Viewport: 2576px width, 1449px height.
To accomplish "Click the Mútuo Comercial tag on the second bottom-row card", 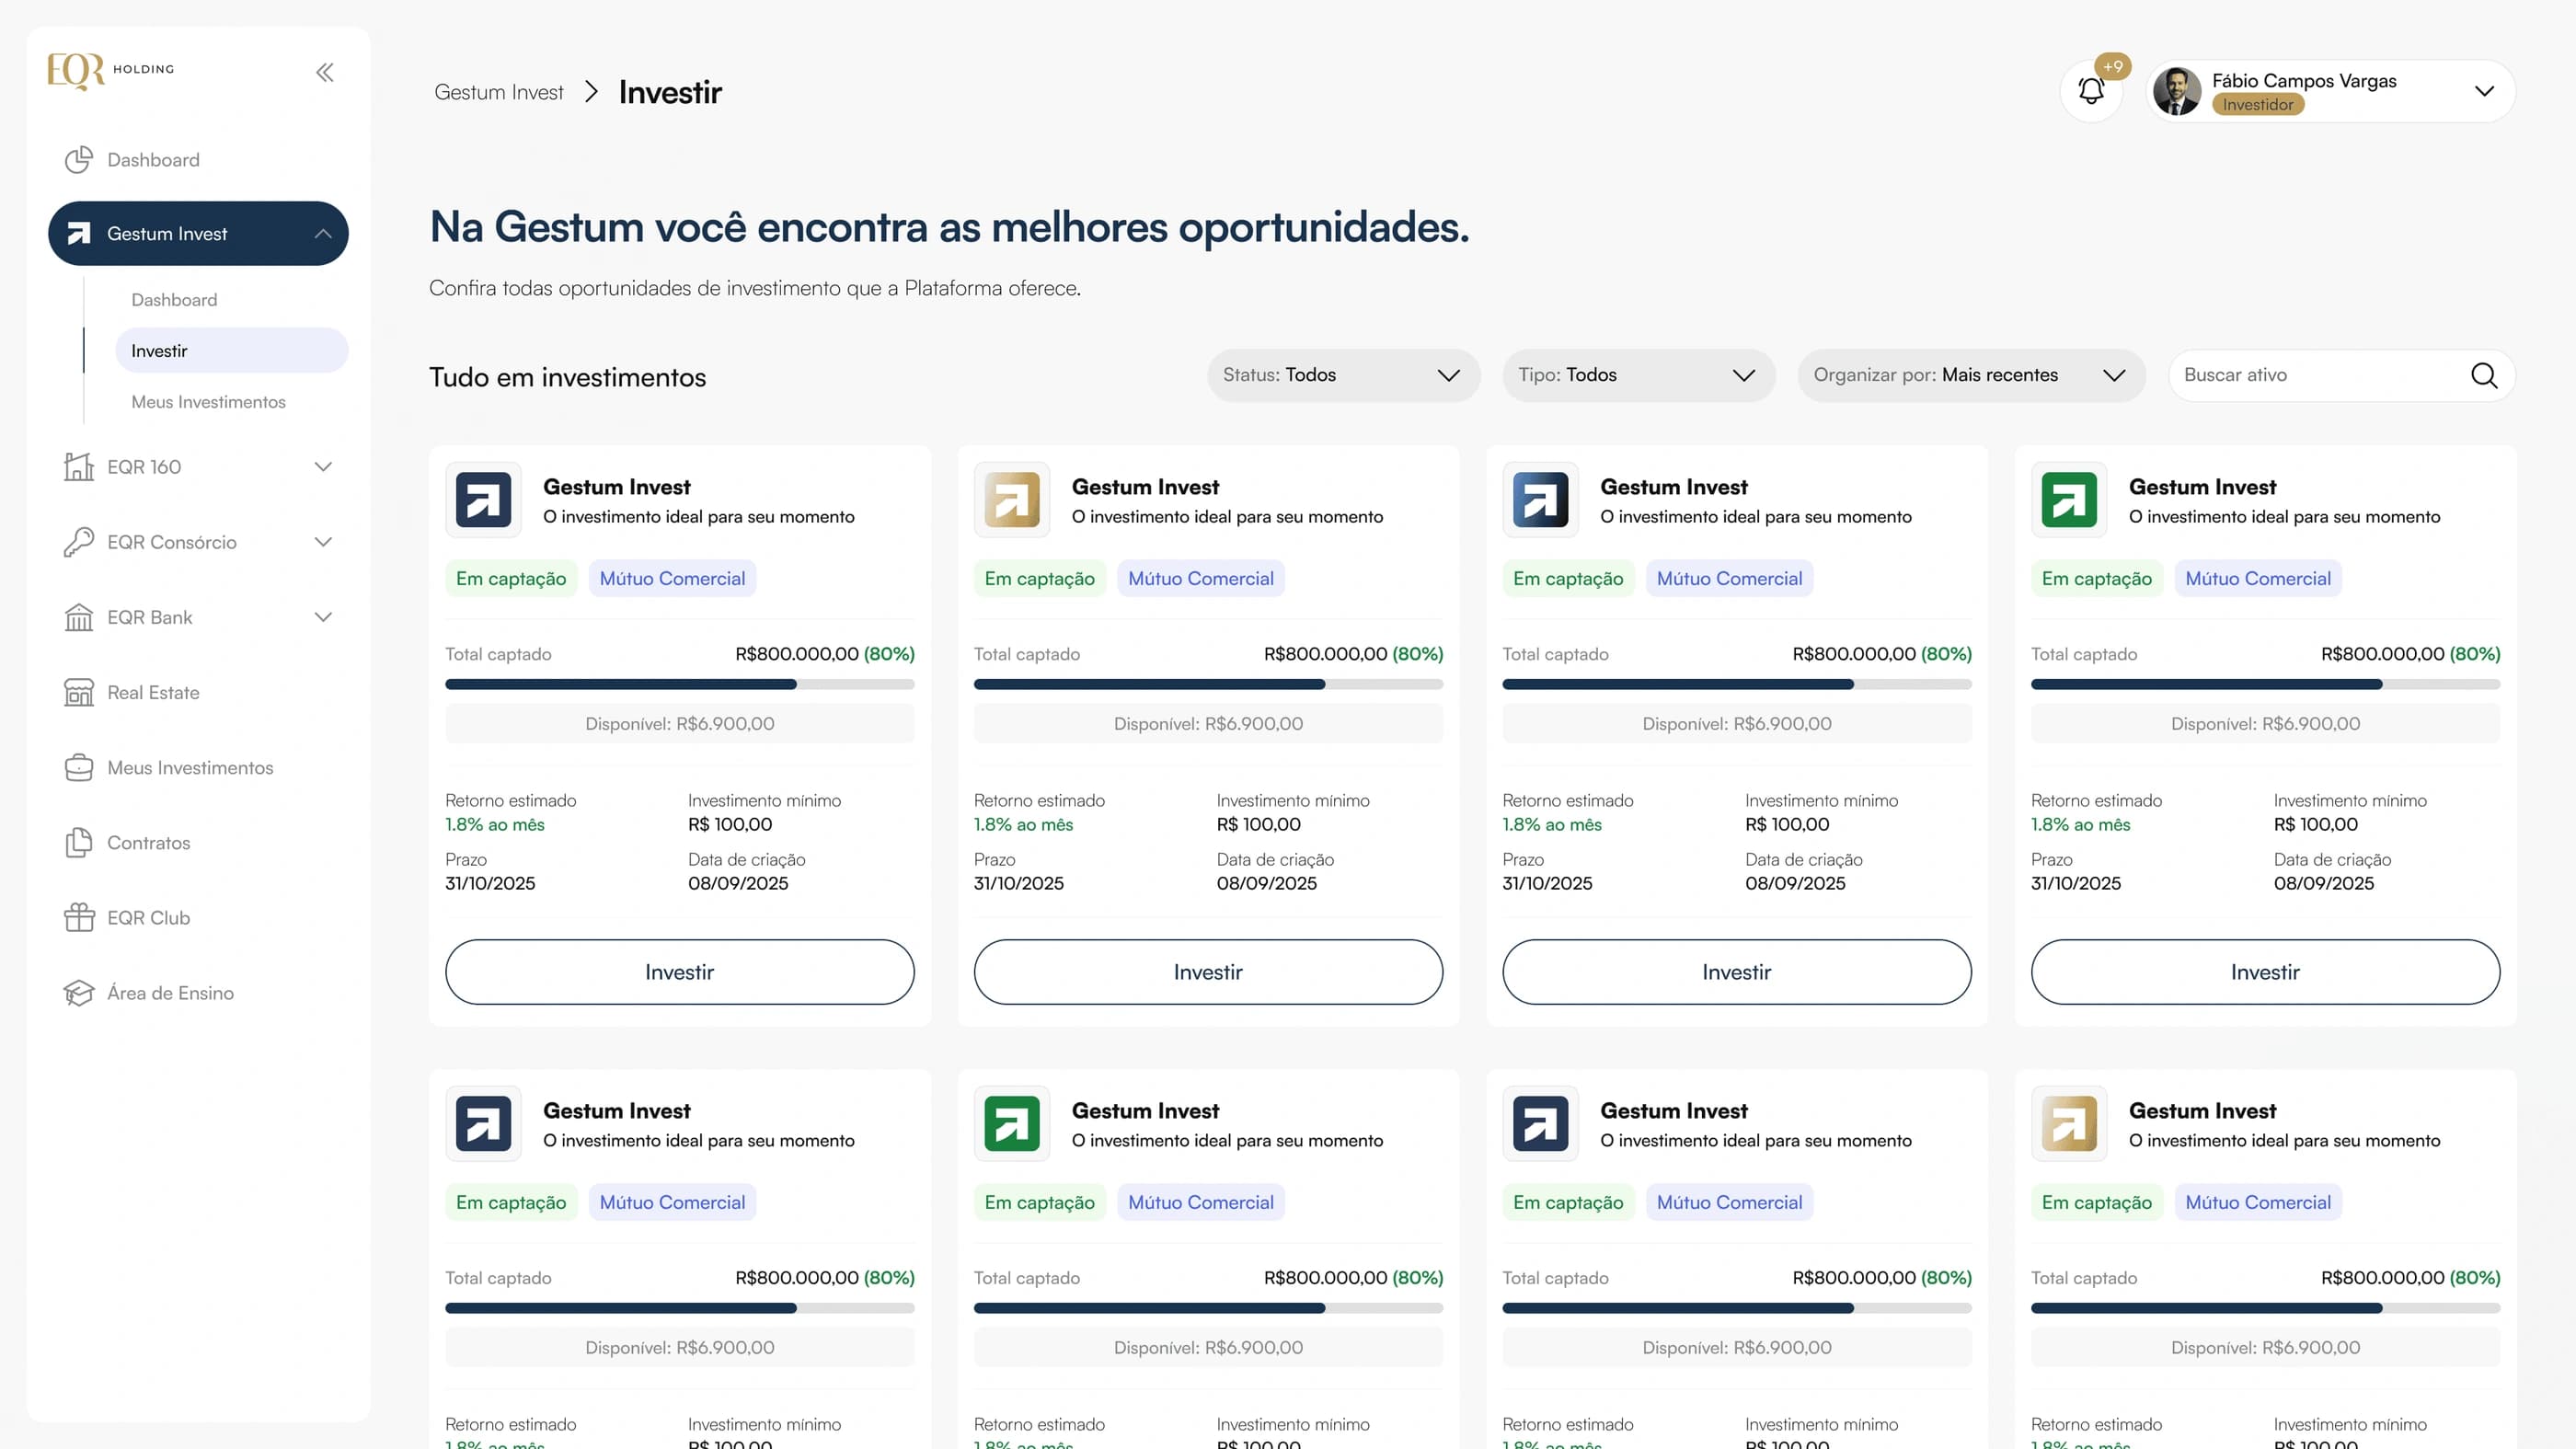I will point(1200,1203).
